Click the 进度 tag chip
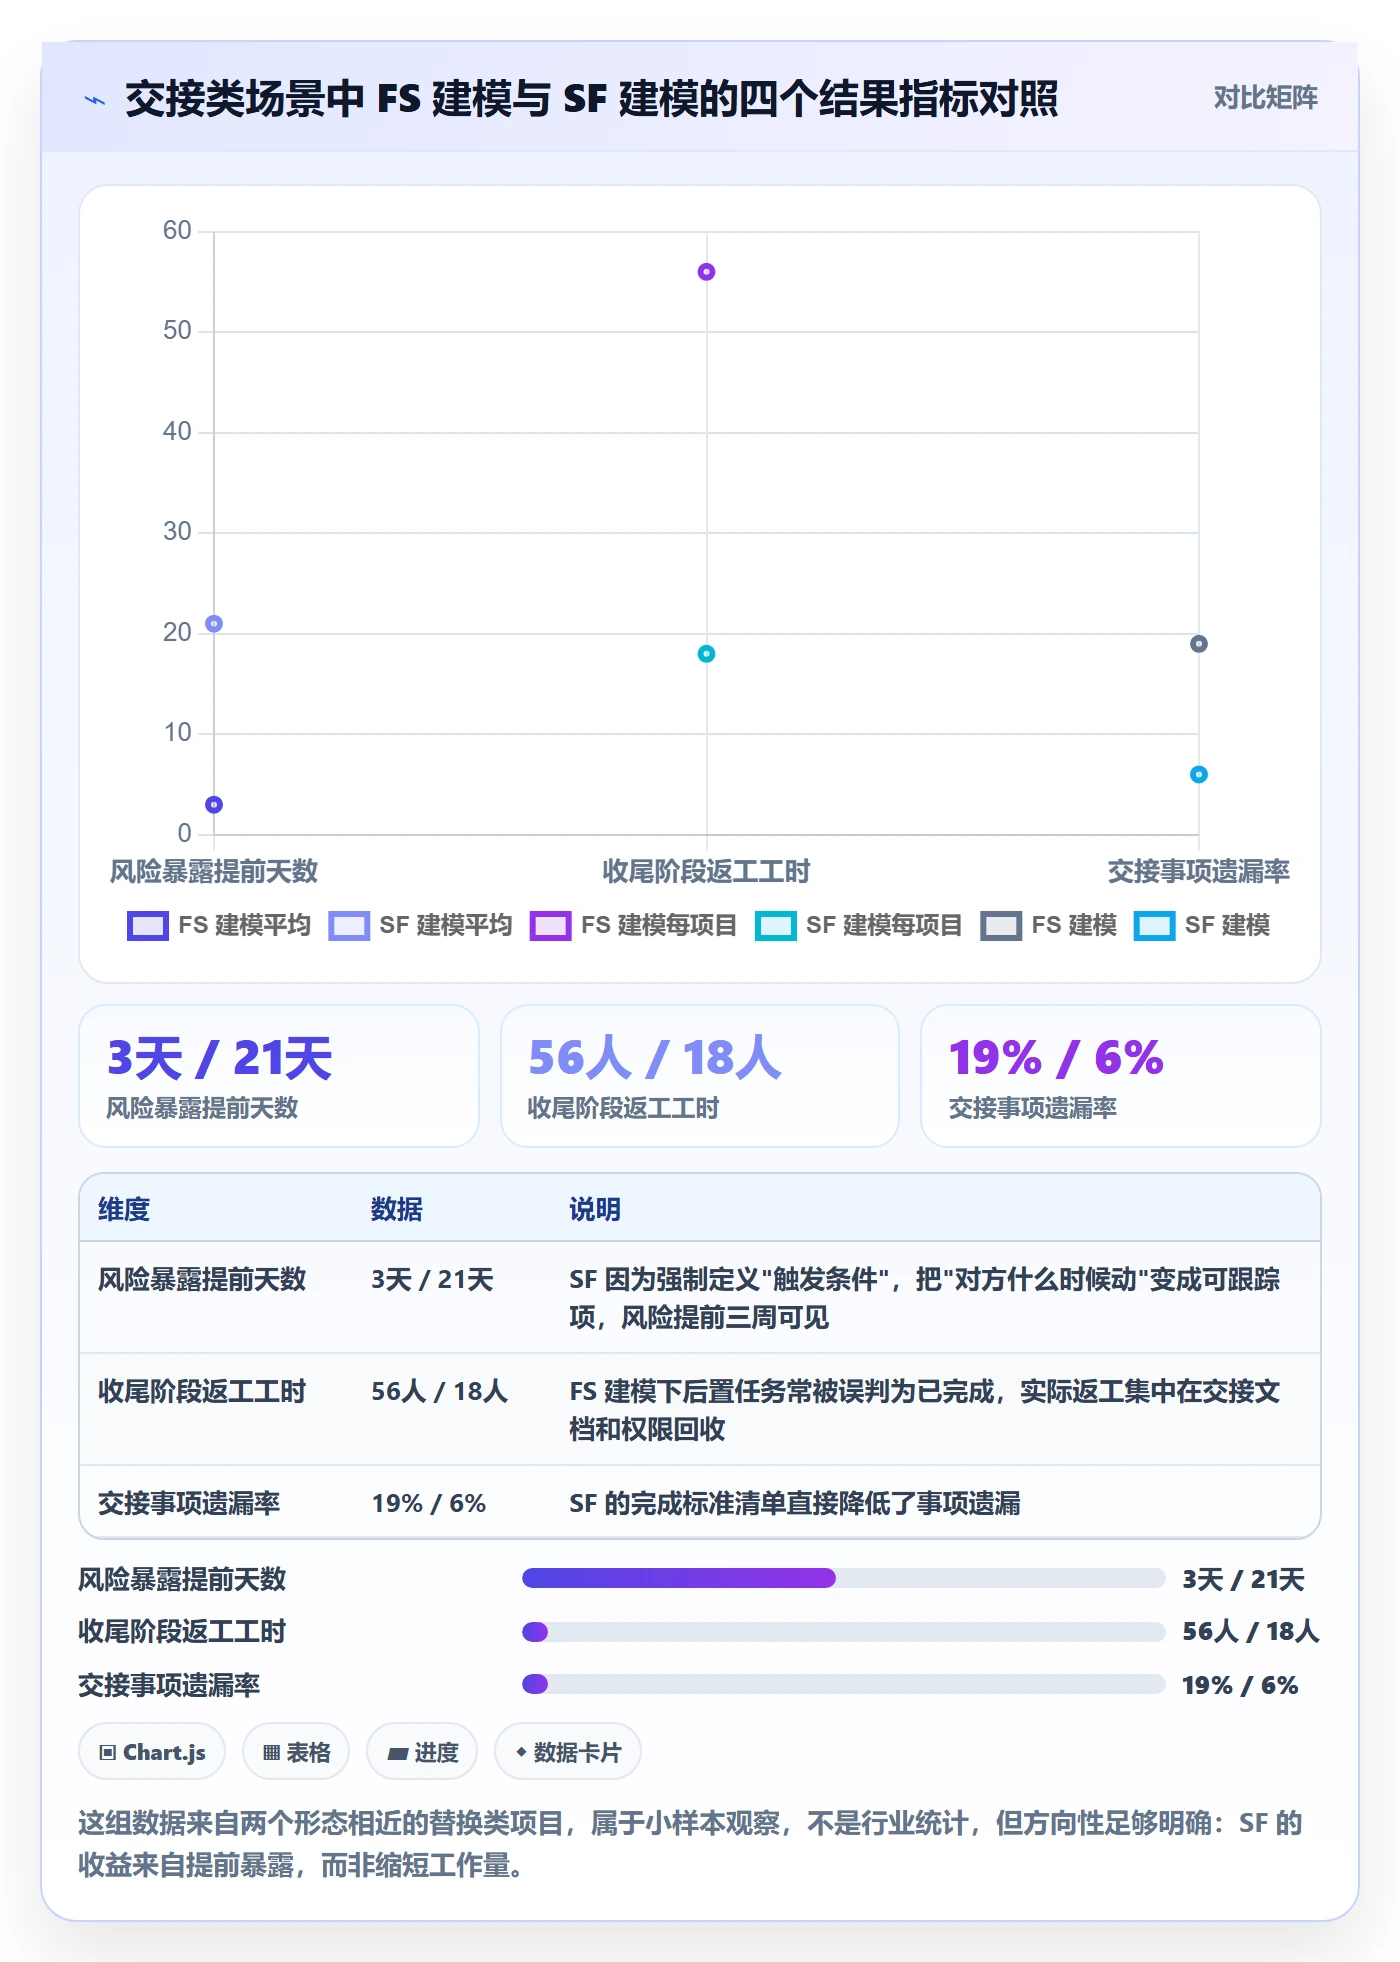 [422, 1752]
